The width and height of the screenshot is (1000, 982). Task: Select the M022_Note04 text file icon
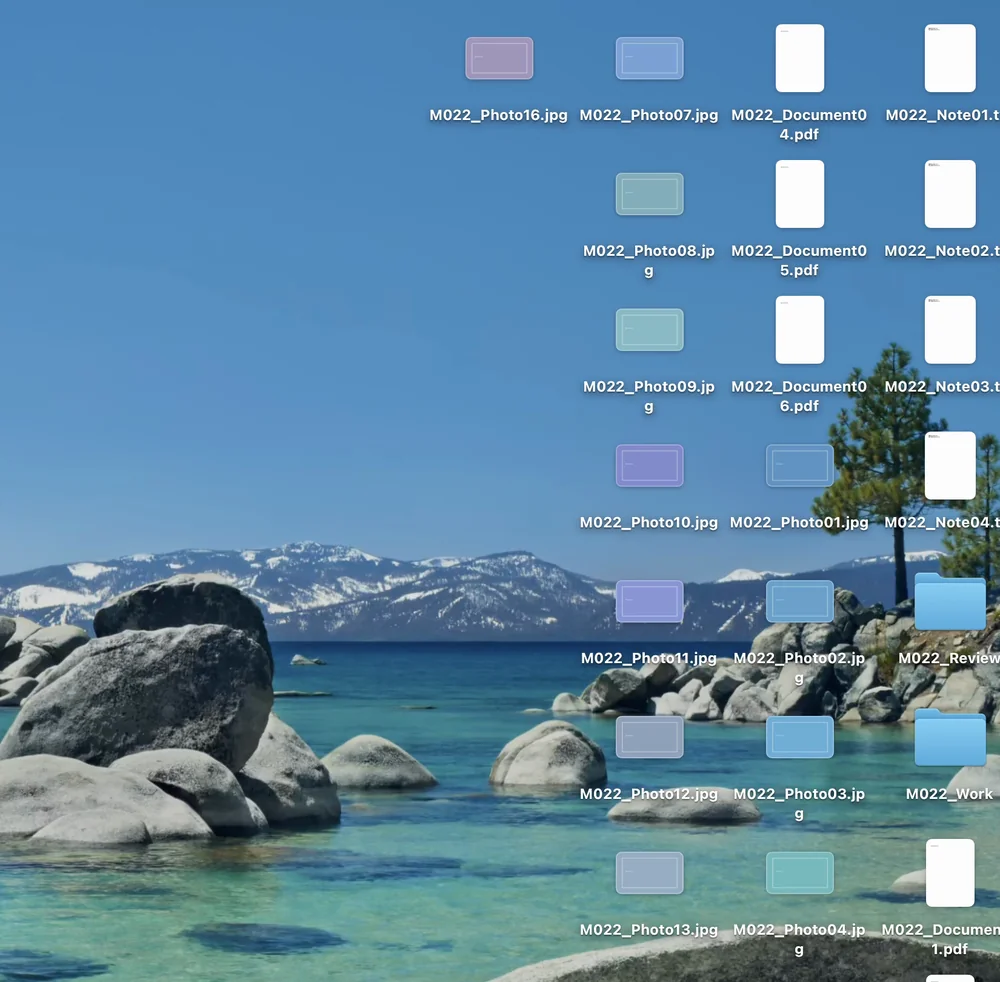(950, 465)
